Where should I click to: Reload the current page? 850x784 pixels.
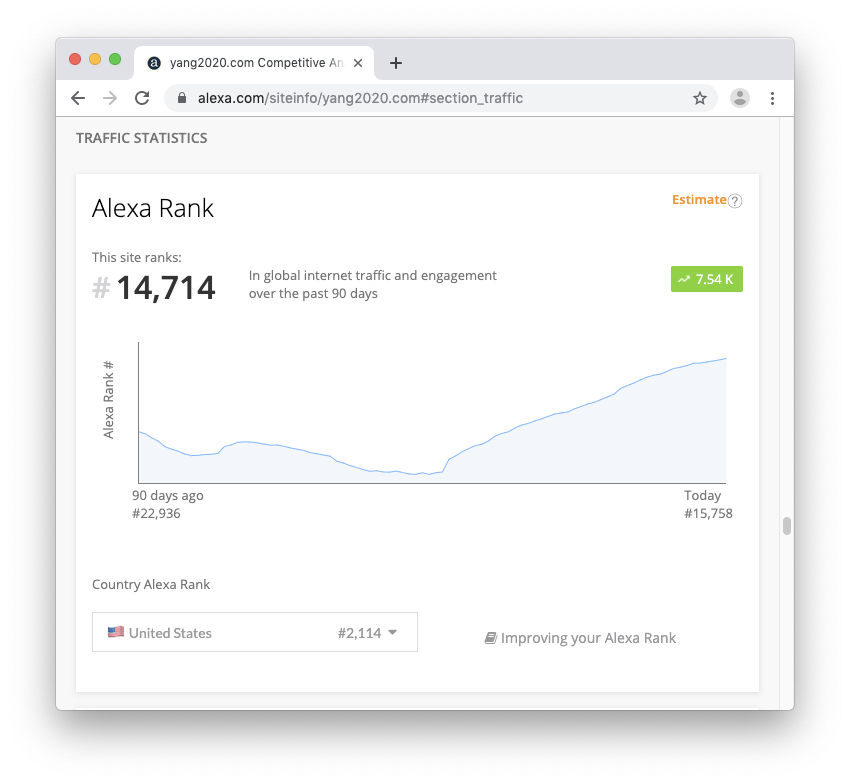[142, 98]
